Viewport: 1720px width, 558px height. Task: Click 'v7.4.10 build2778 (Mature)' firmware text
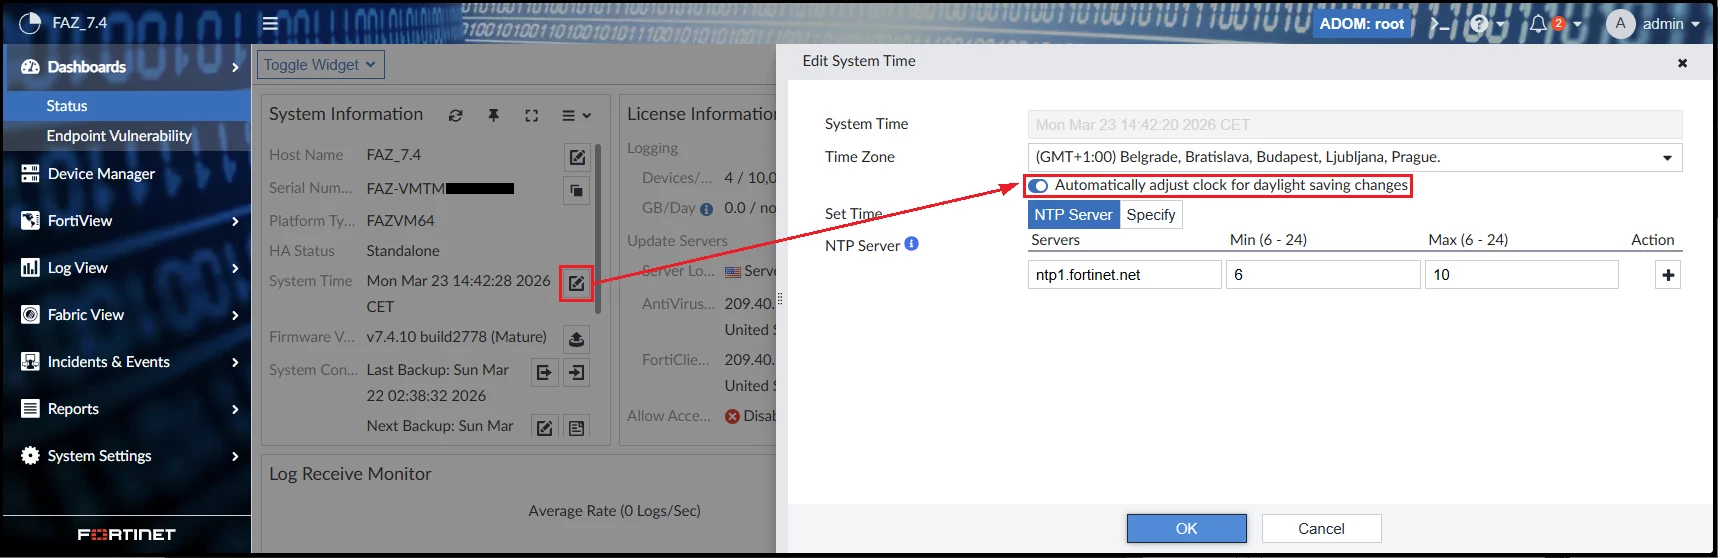[456, 337]
